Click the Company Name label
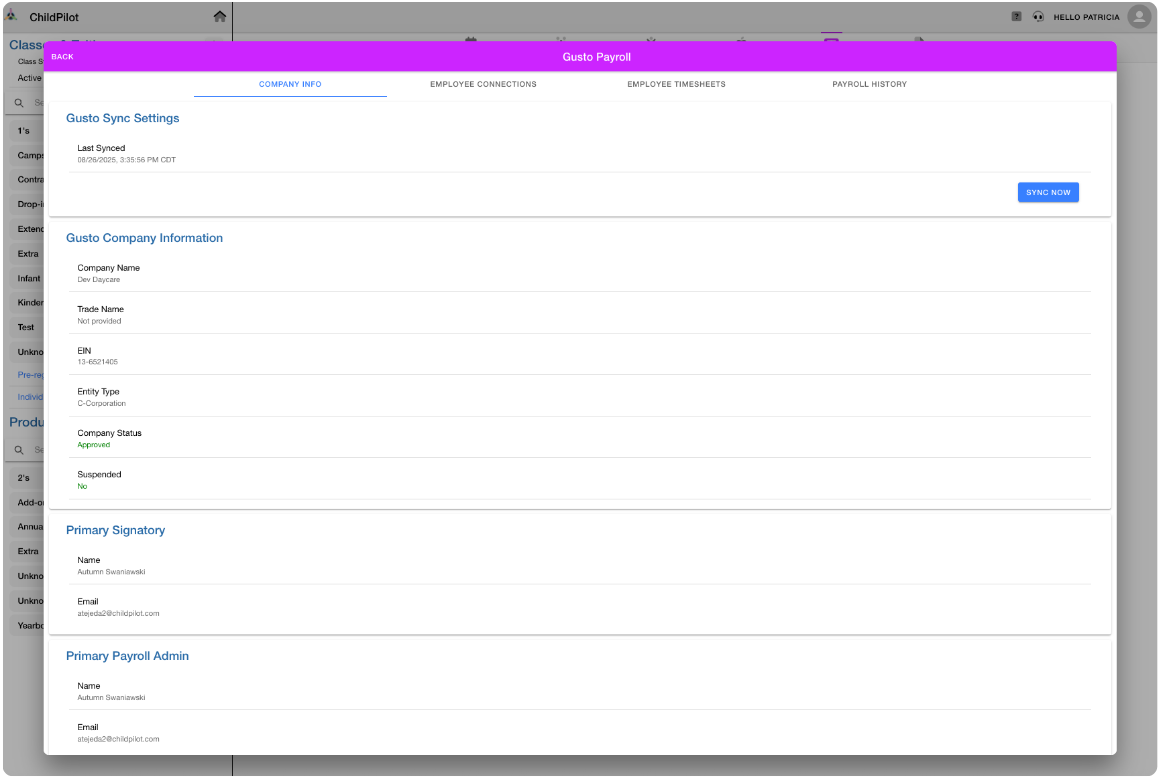The width and height of the screenshot is (1160, 778). (x=109, y=268)
